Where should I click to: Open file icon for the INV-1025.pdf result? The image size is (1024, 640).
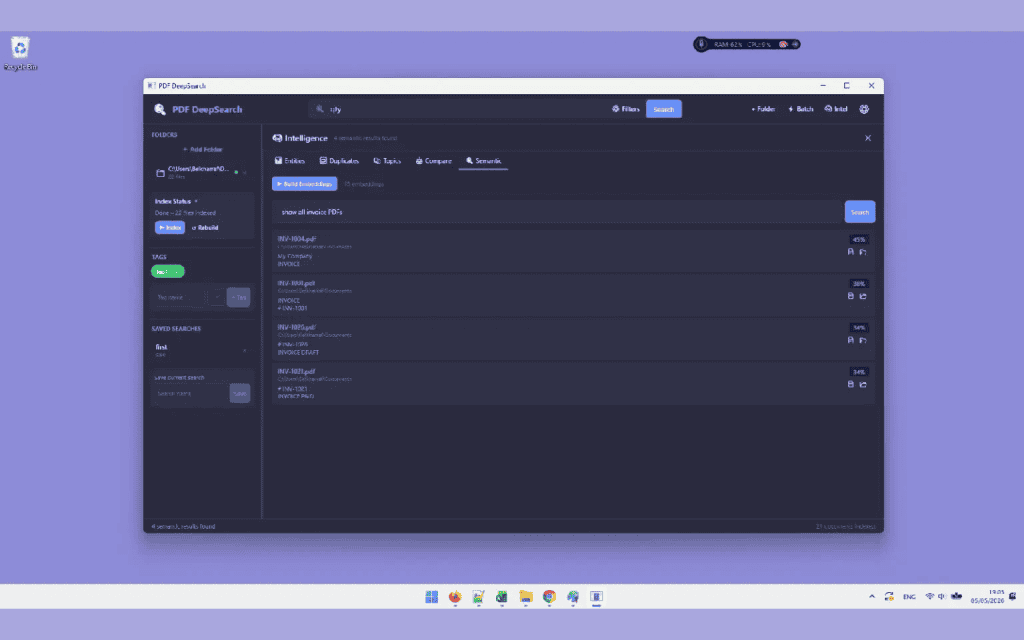pos(850,340)
